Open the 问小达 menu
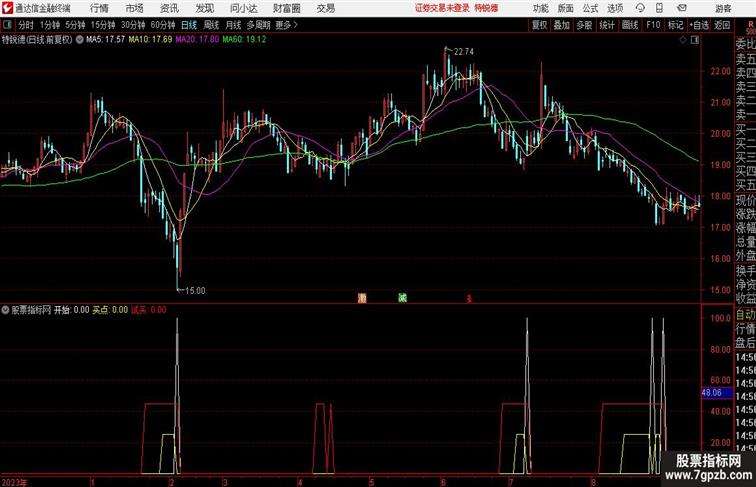The width and height of the screenshot is (756, 487). (x=243, y=8)
